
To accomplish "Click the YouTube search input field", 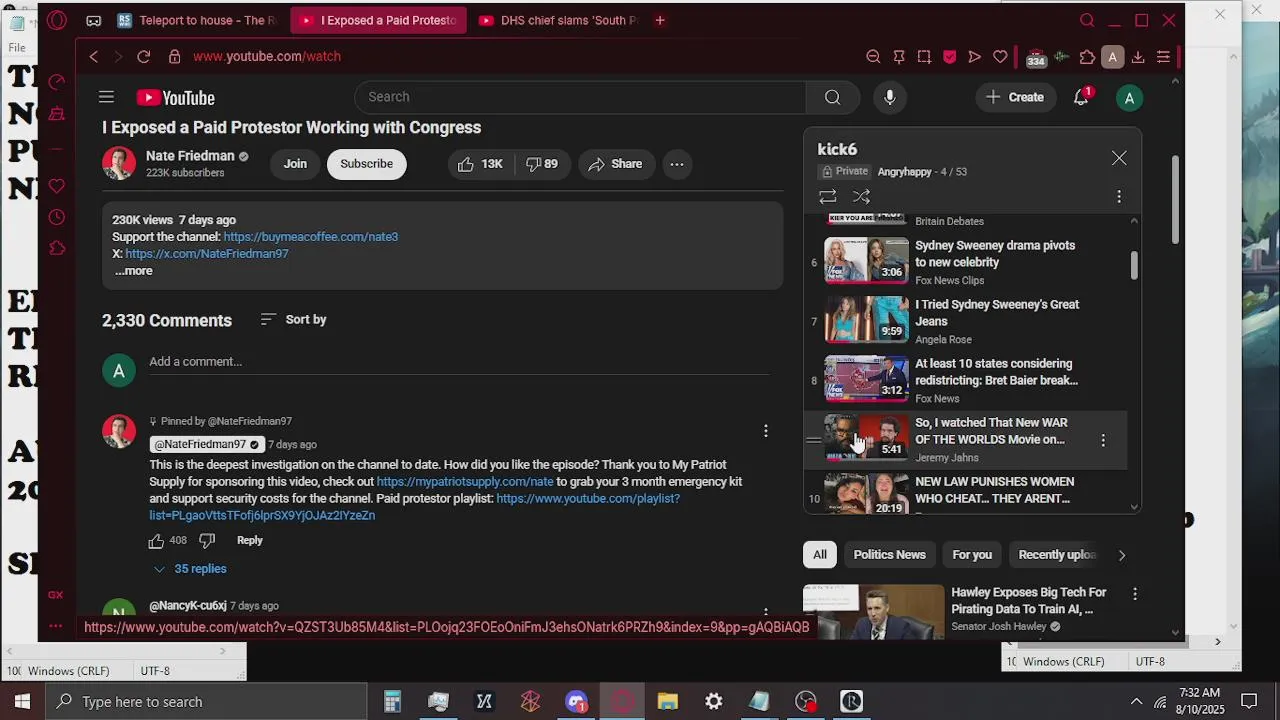I will coord(580,97).
